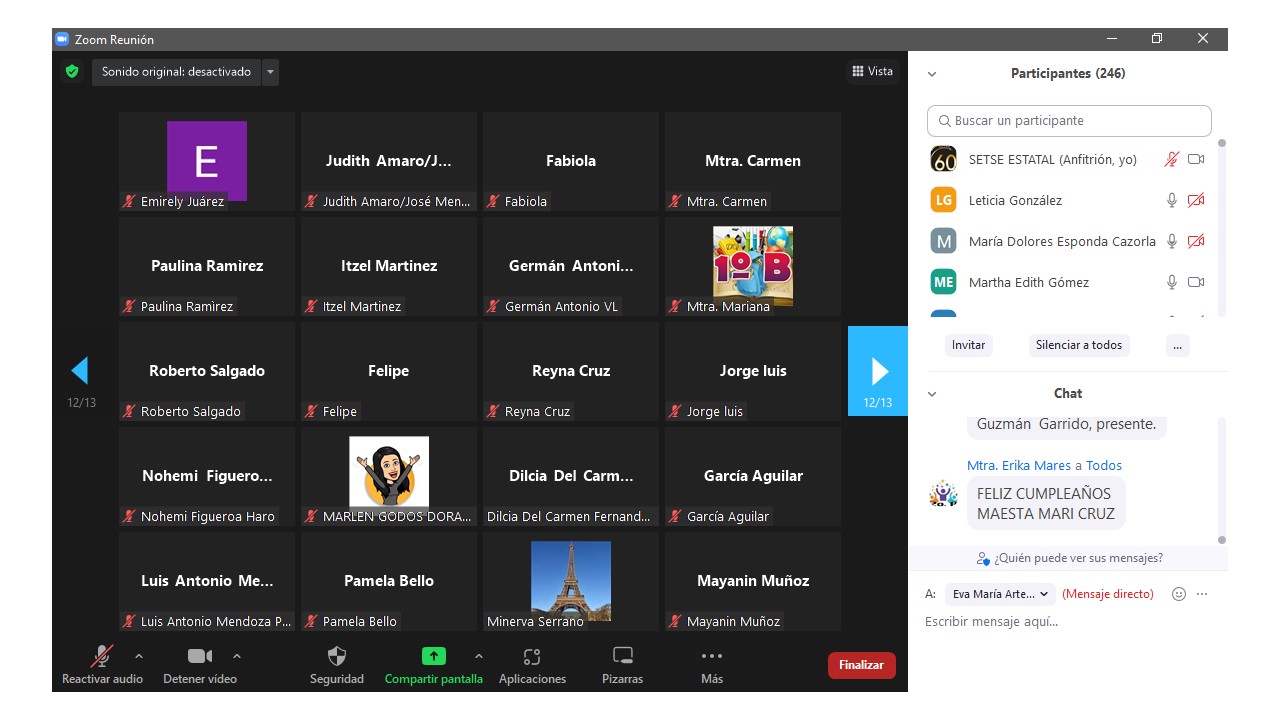Click the (Mensaje directo) label
The width and height of the screenshot is (1280, 720).
click(1108, 594)
